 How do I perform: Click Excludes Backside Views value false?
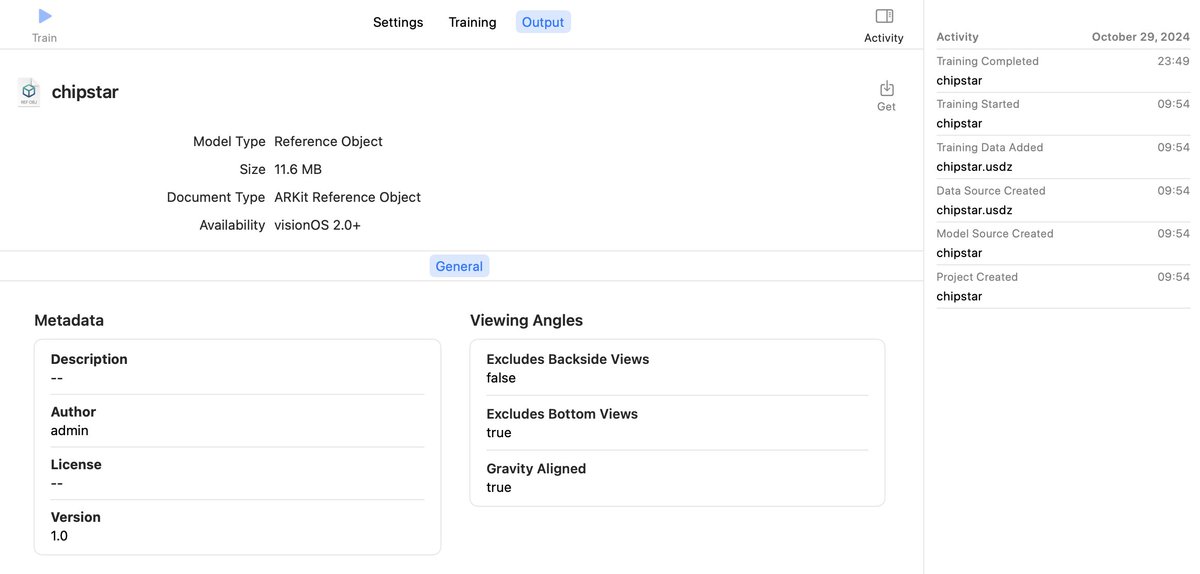coord(501,378)
